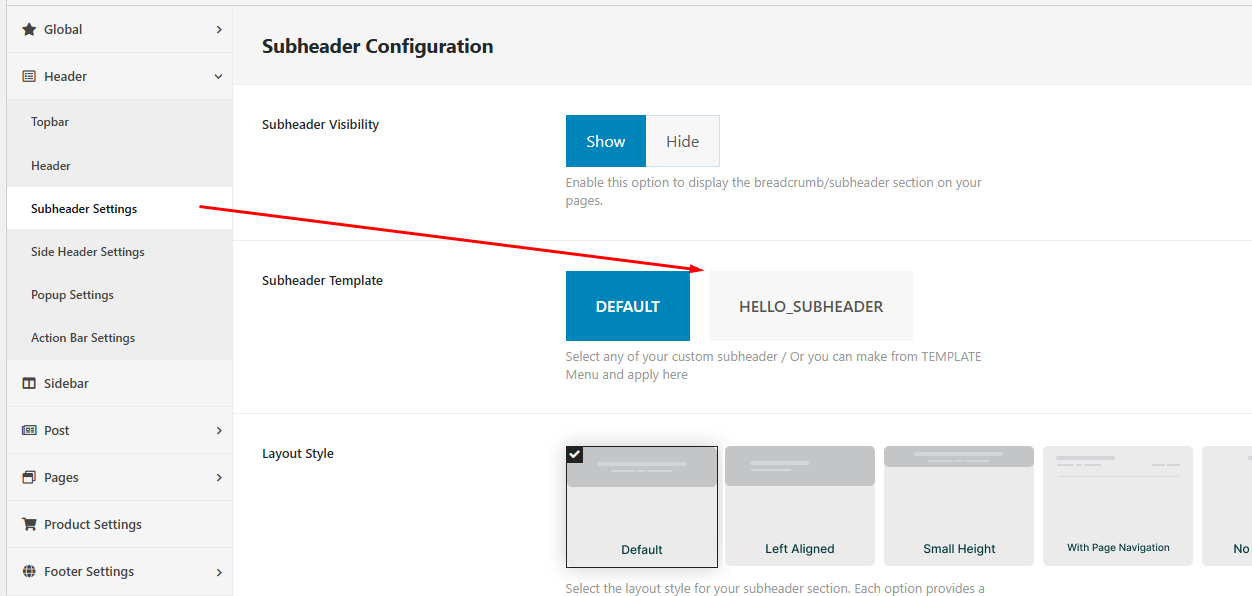Click the globe icon for Footer Settings
The height and width of the screenshot is (596, 1252).
coord(29,572)
